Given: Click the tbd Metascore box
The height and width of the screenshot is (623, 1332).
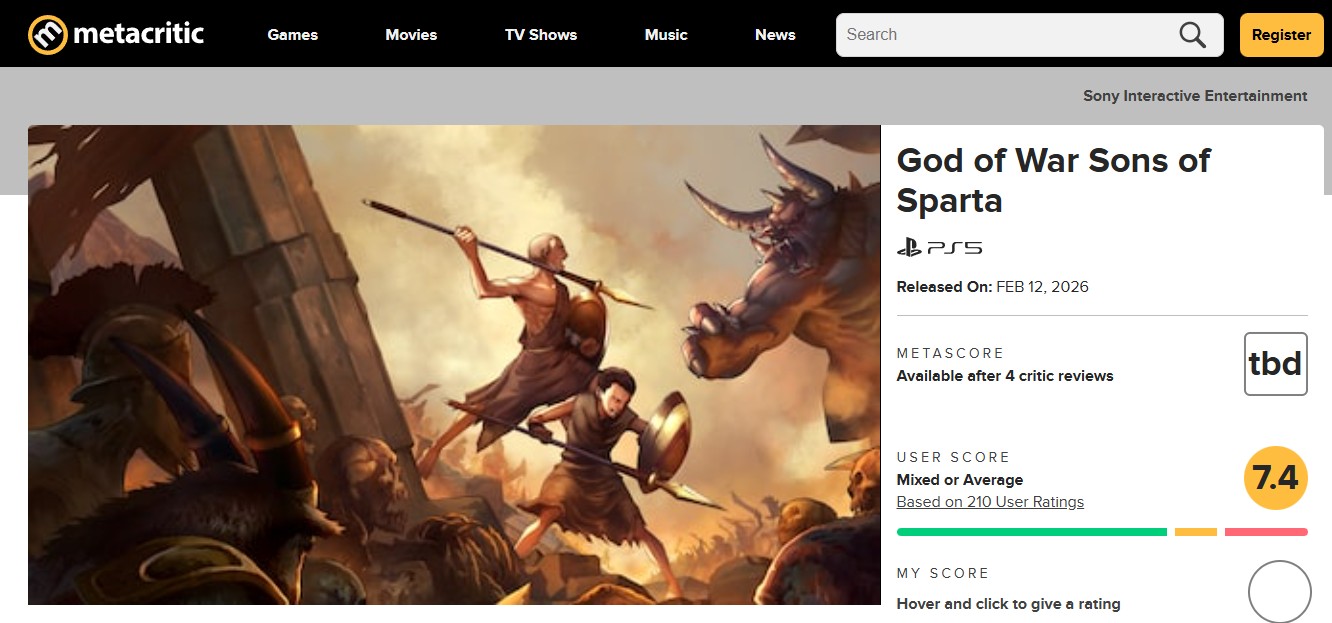Looking at the screenshot, I should click(x=1275, y=364).
